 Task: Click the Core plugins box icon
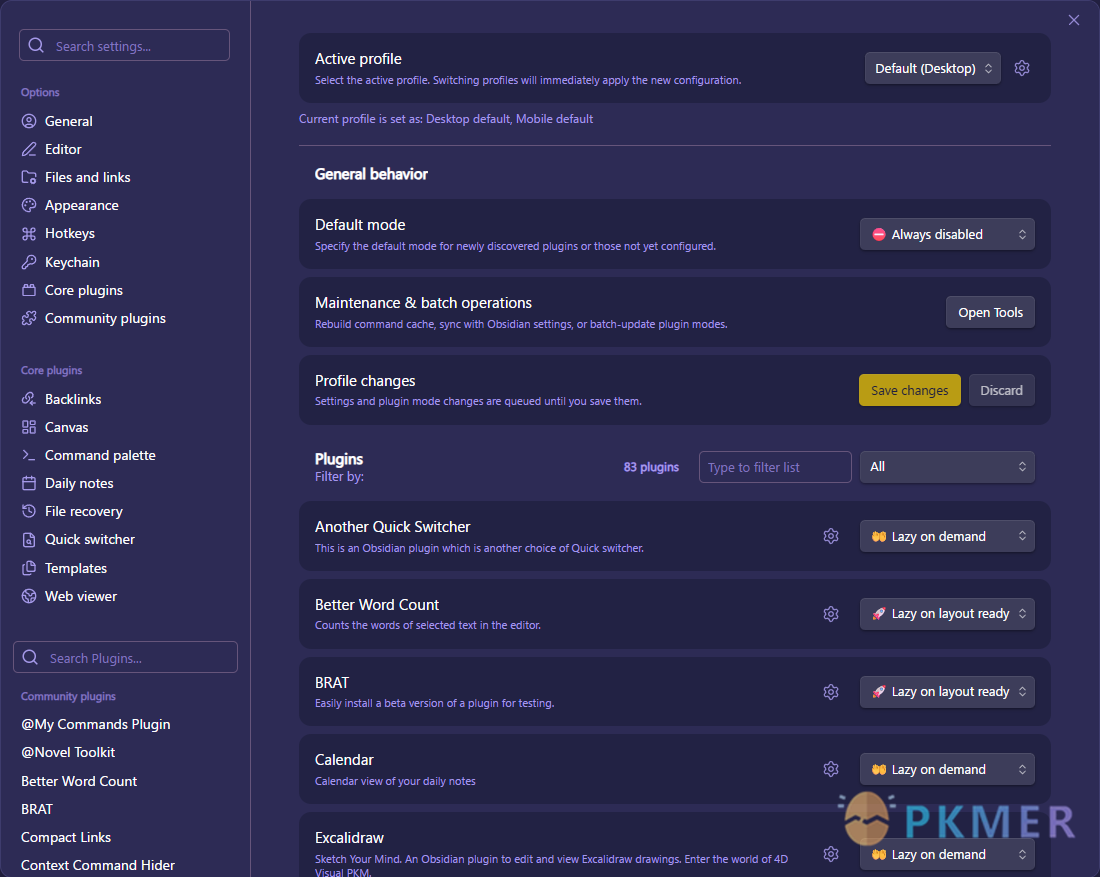point(29,290)
